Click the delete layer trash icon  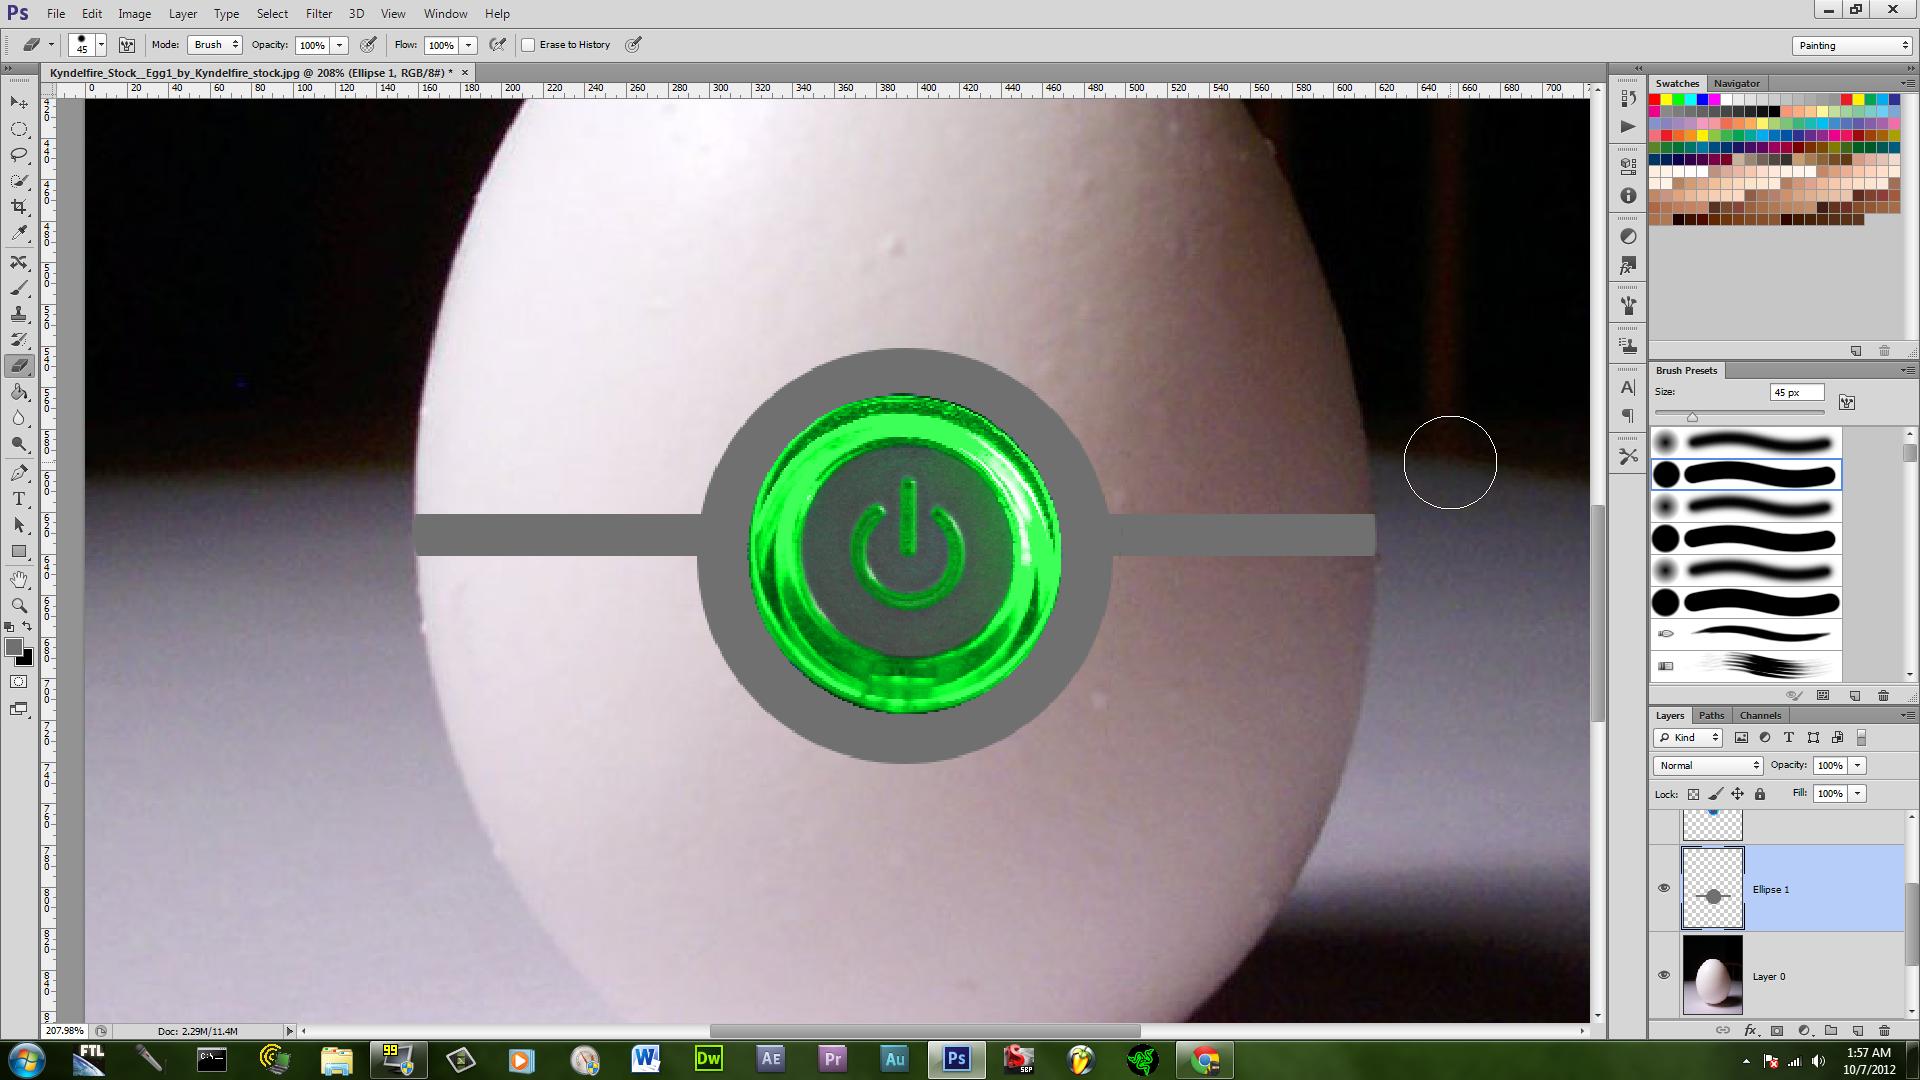pyautogui.click(x=1884, y=1030)
